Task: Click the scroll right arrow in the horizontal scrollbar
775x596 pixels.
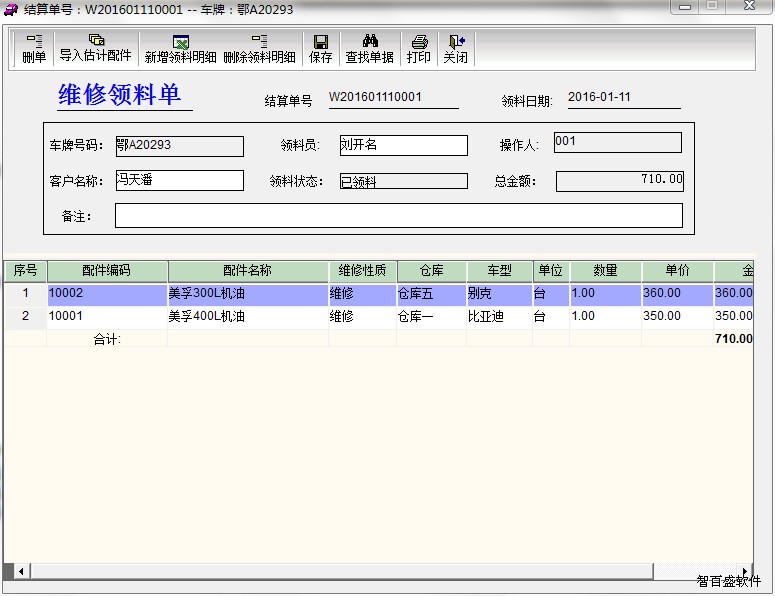Action: (745, 570)
